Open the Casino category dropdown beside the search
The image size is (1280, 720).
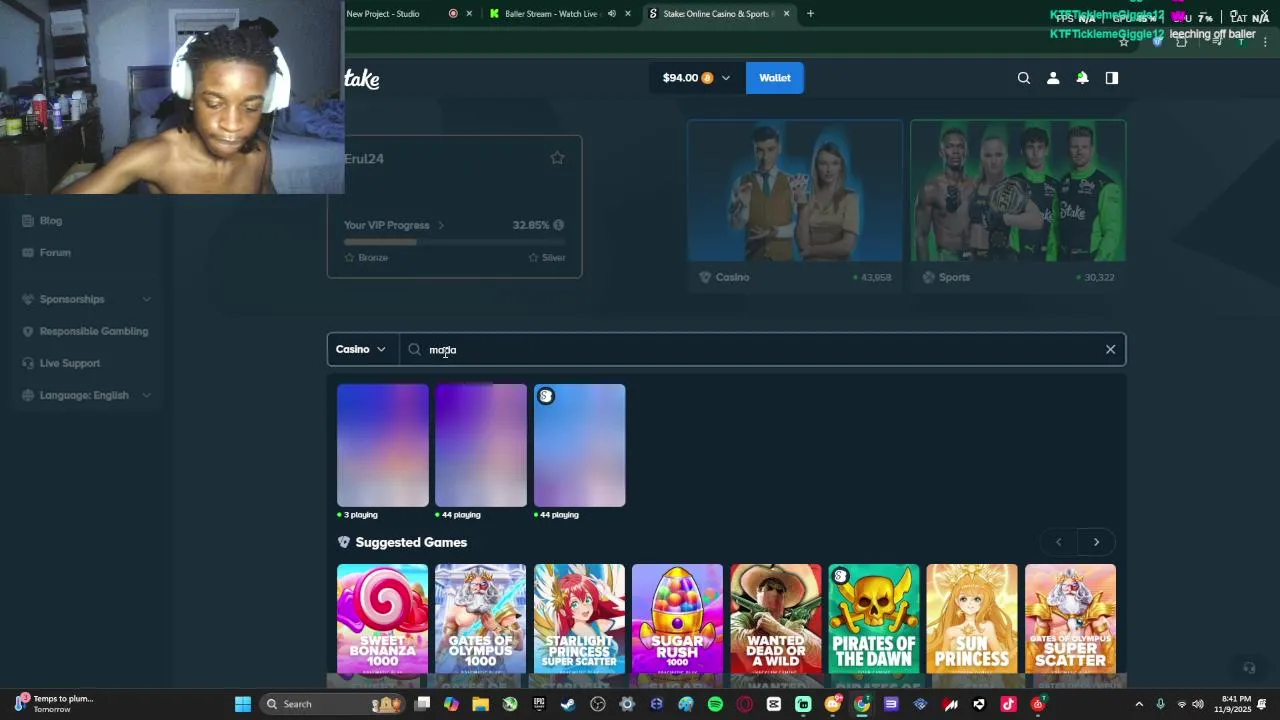(x=361, y=349)
